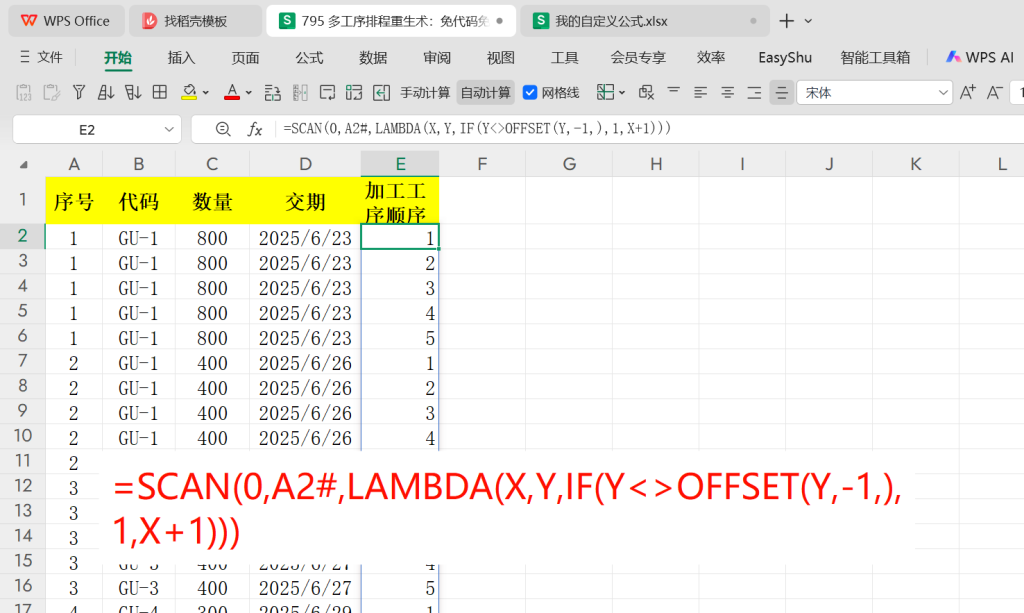Switch to WPS Office home tab

tap(65, 21)
